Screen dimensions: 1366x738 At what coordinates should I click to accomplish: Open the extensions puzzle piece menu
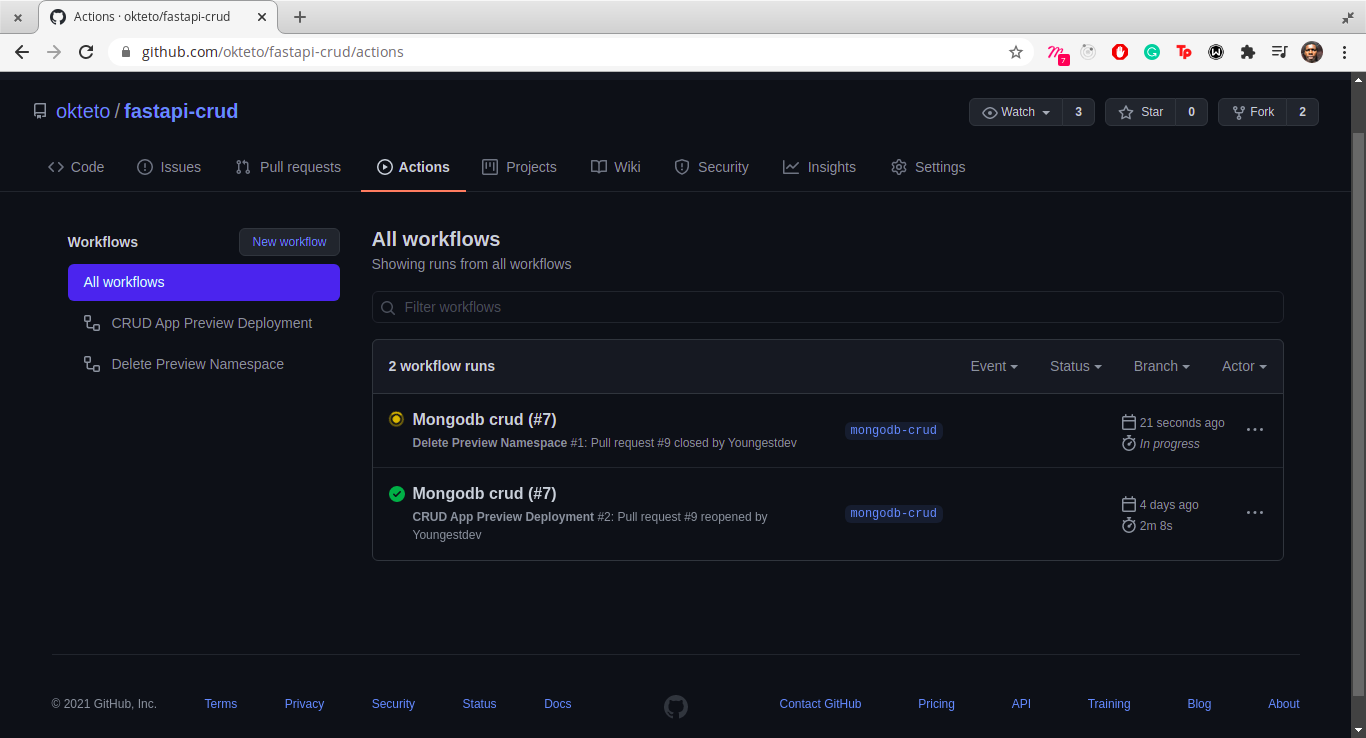tap(1248, 52)
